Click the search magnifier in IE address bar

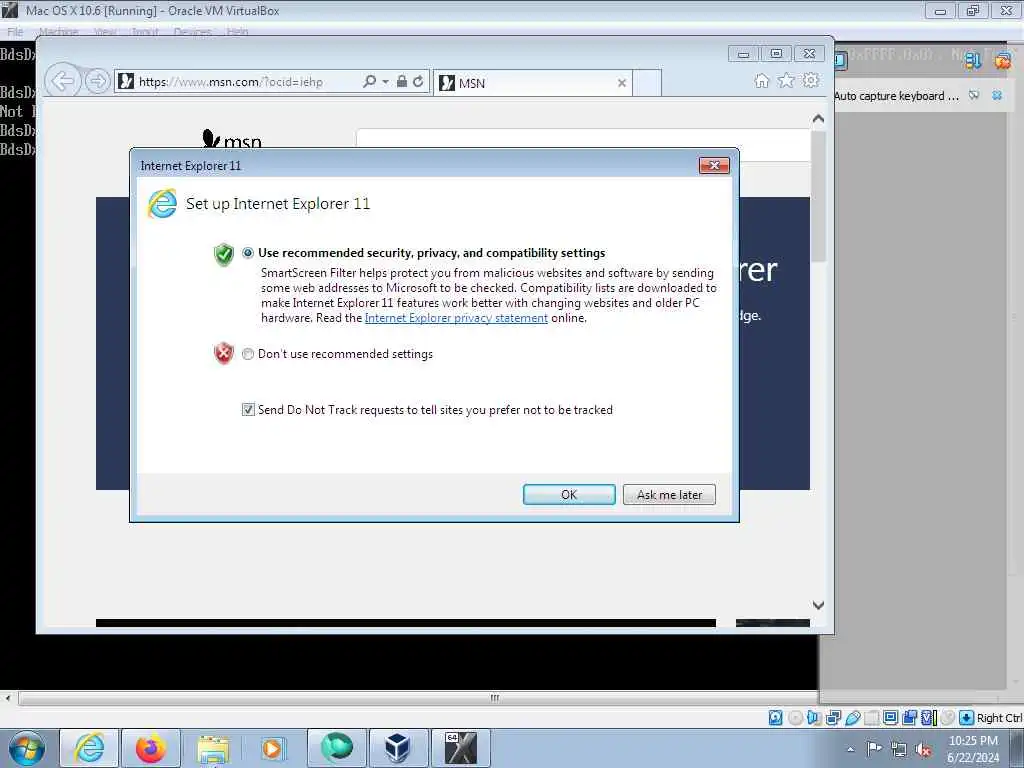pyautogui.click(x=369, y=82)
